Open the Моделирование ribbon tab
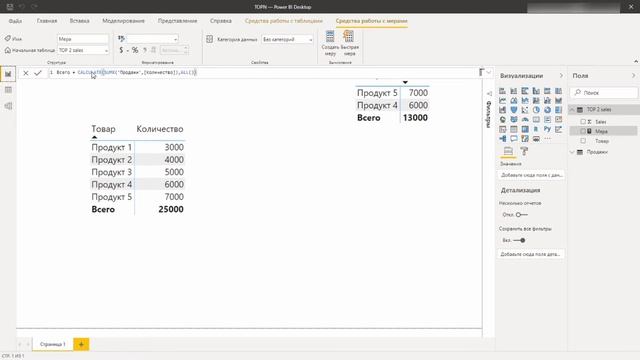Viewport: 640px width, 360px height. 123,21
